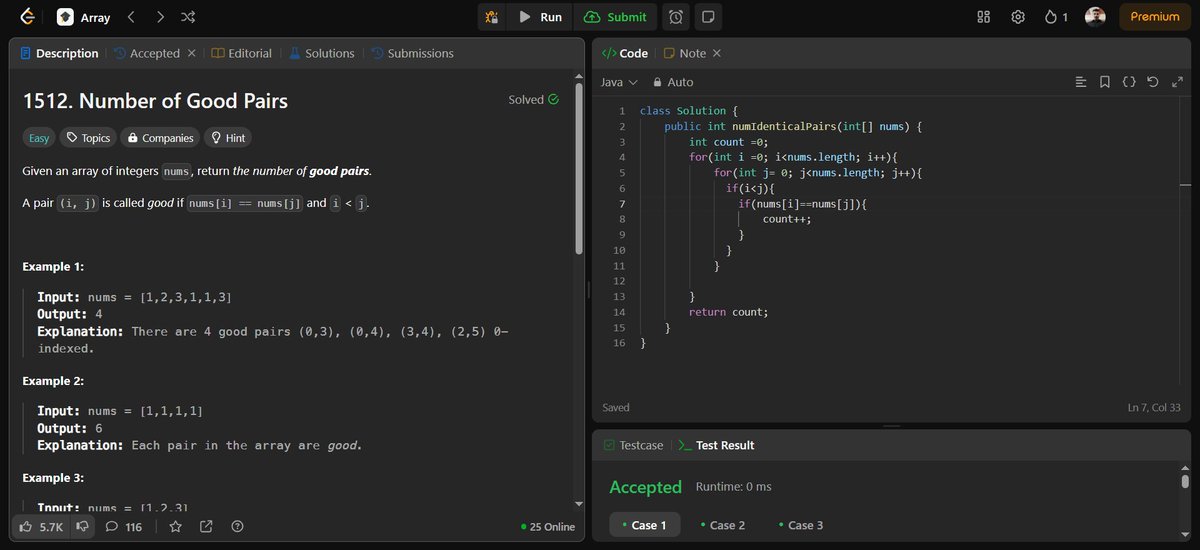Image resolution: width=1200 pixels, height=550 pixels.
Task: Switch to the Submissions tab
Action: pyautogui.click(x=411, y=53)
